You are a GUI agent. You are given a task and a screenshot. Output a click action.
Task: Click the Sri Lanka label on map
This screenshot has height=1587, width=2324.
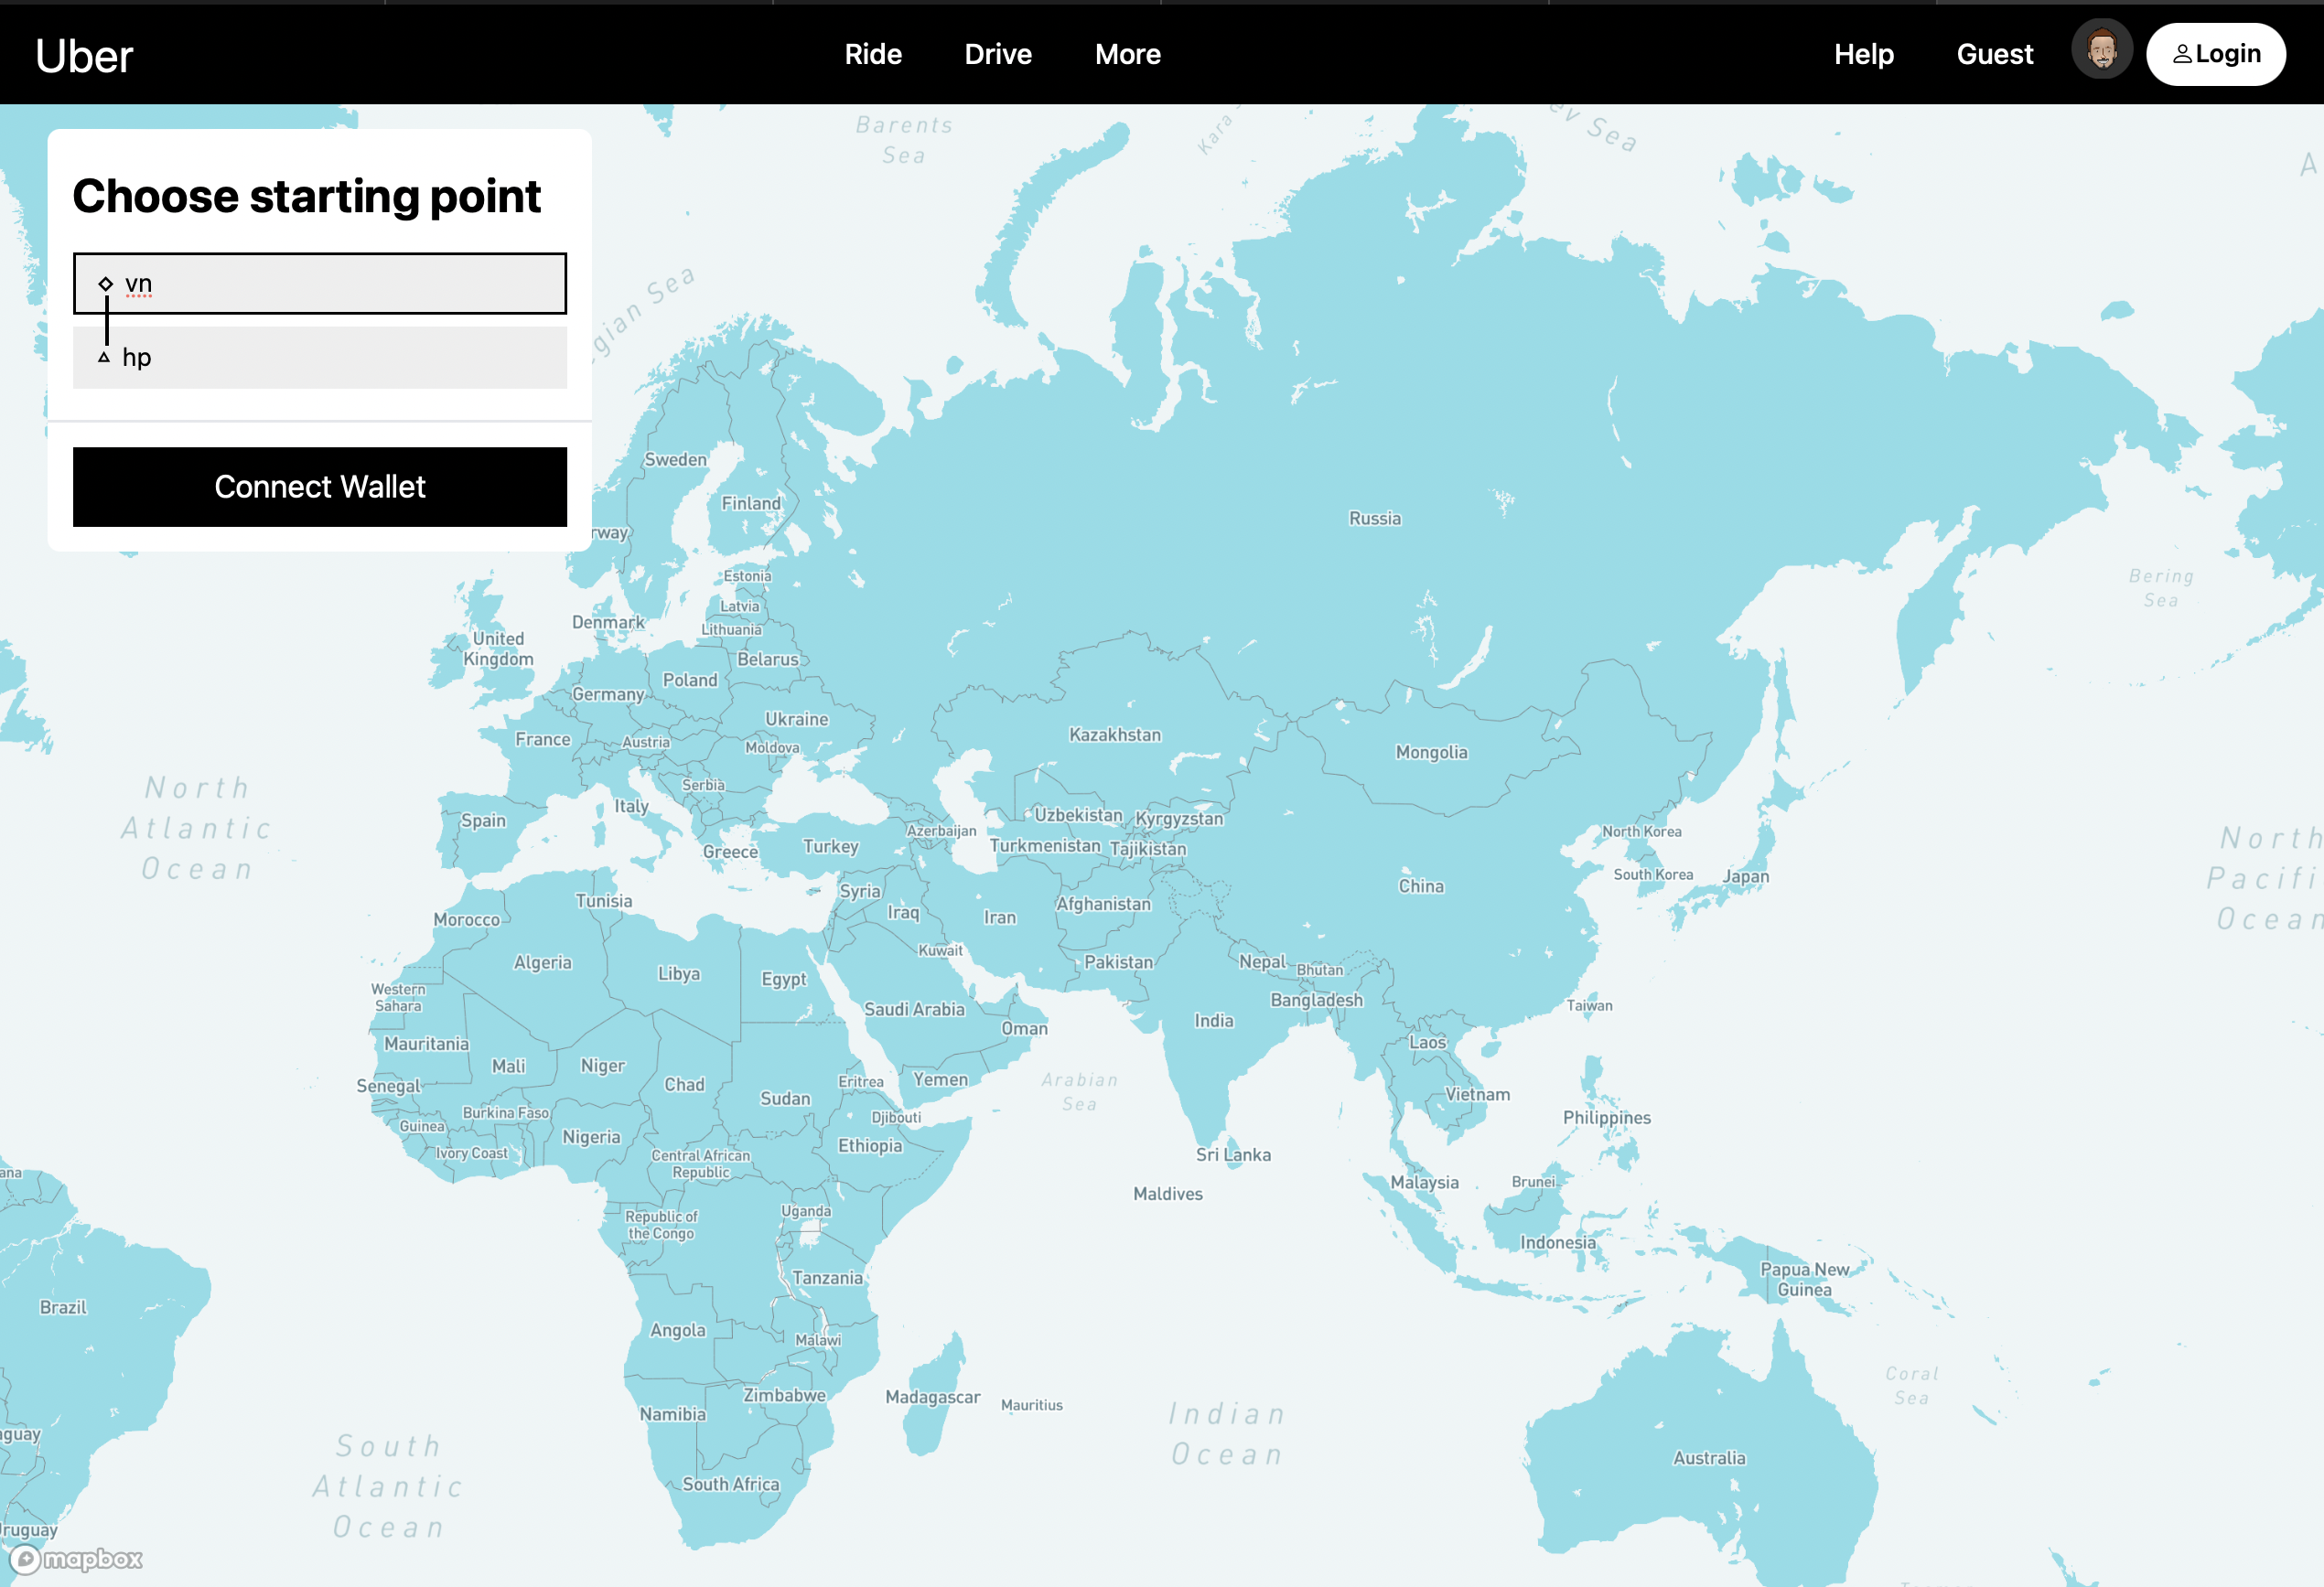point(1233,1155)
